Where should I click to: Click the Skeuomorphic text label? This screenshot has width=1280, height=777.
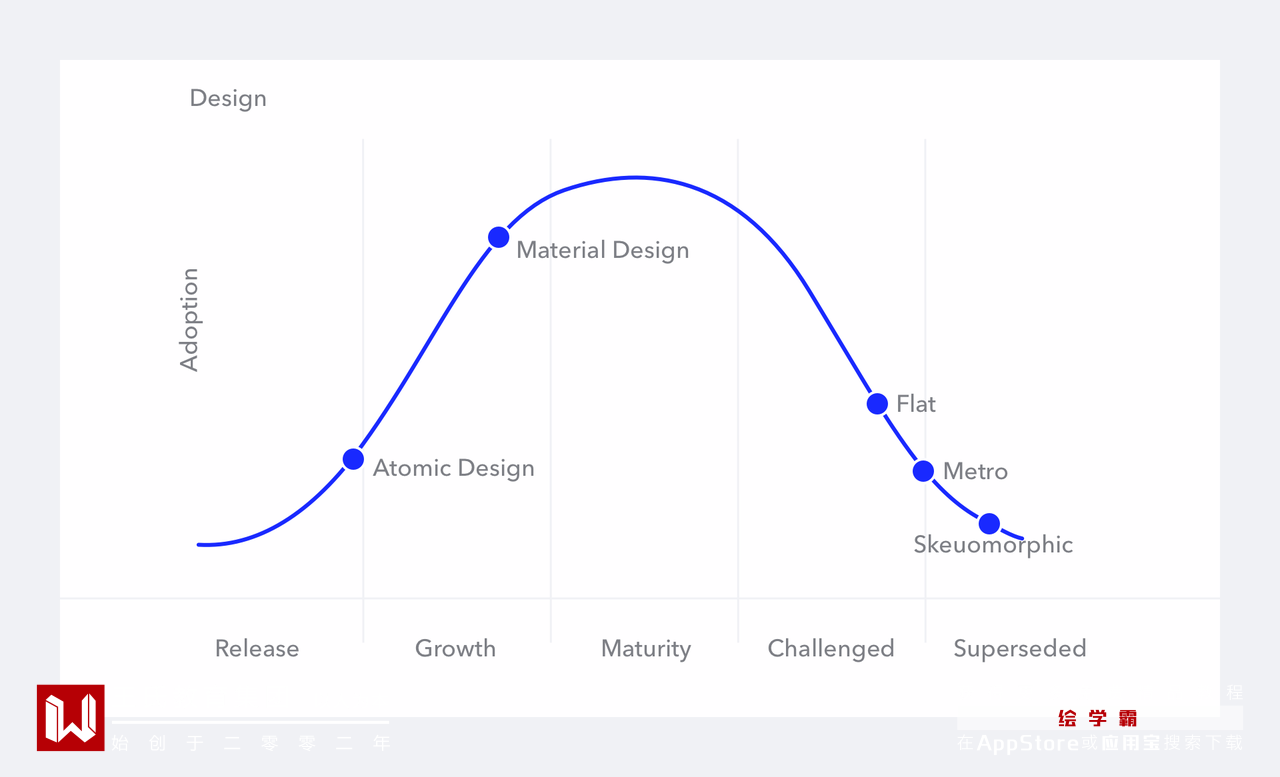[x=993, y=545]
